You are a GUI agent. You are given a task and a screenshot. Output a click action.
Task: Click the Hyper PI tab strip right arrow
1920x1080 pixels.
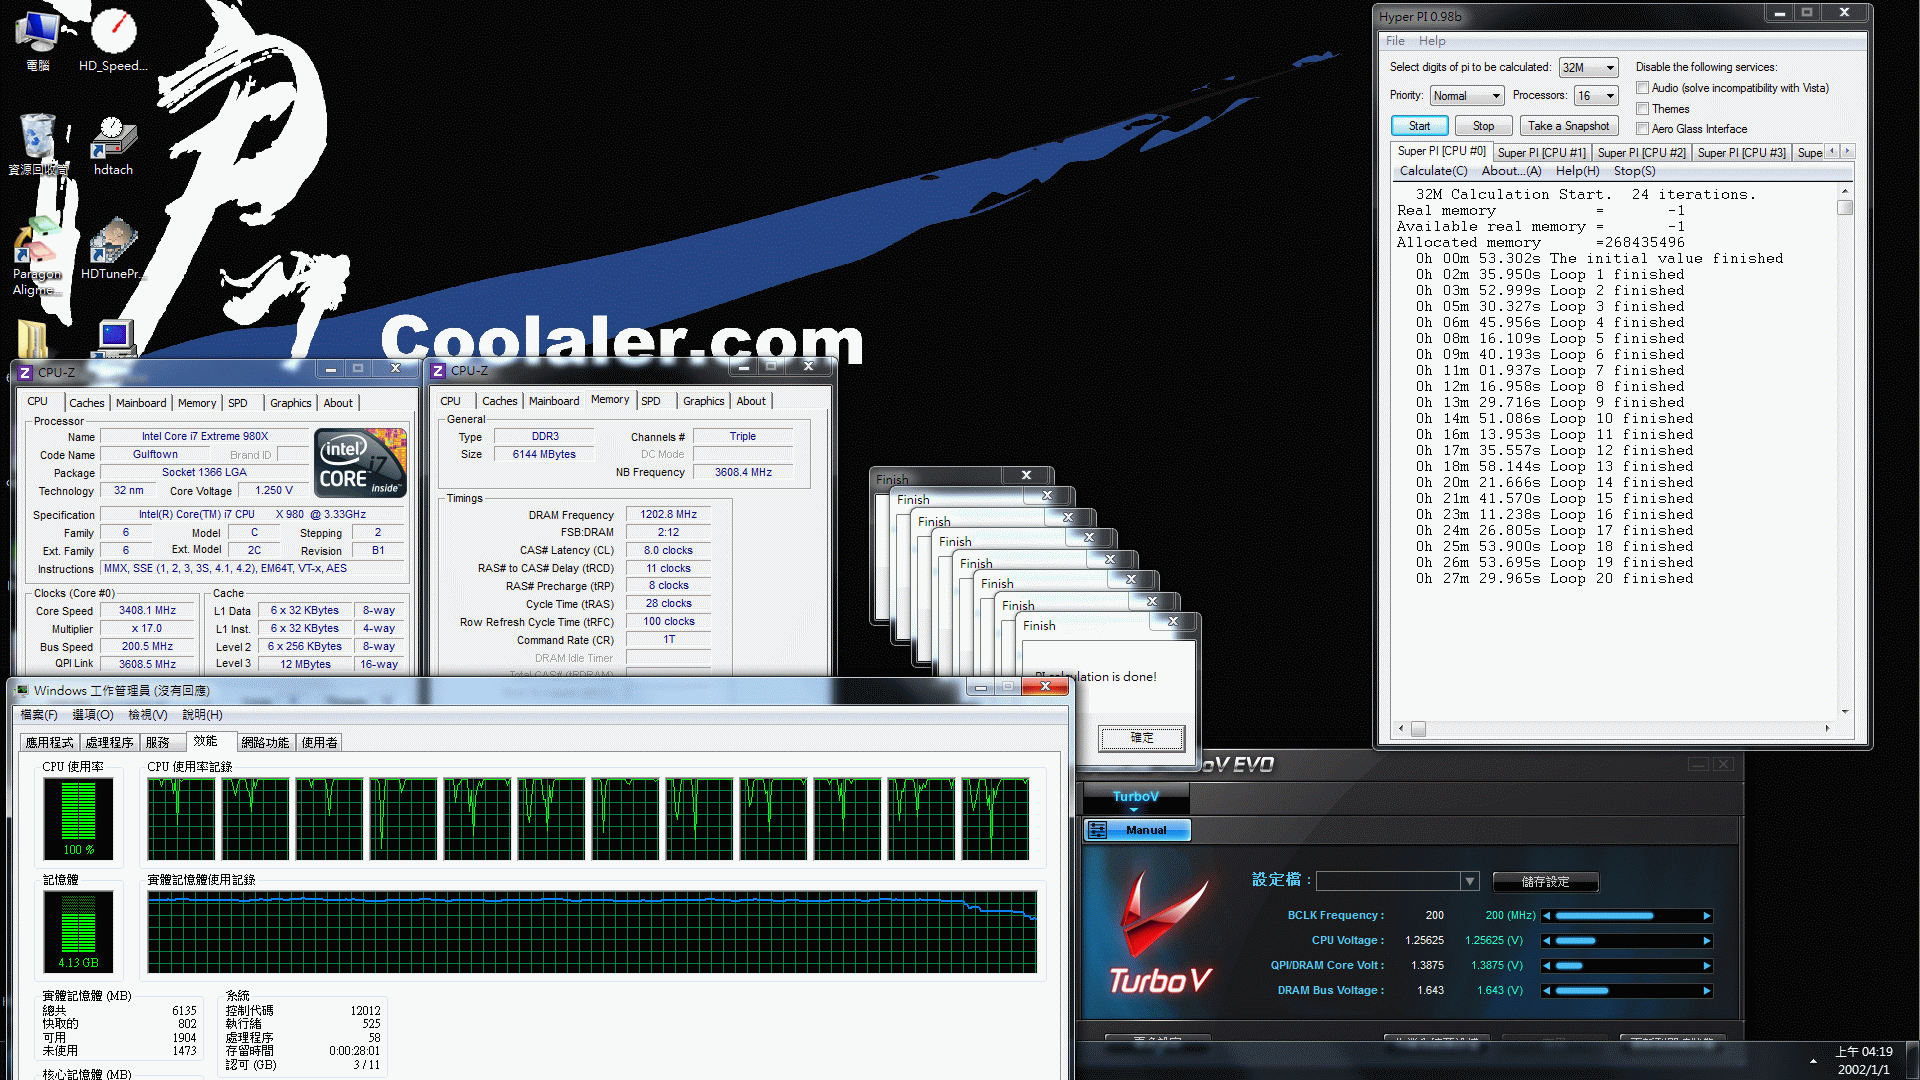coord(1847,152)
